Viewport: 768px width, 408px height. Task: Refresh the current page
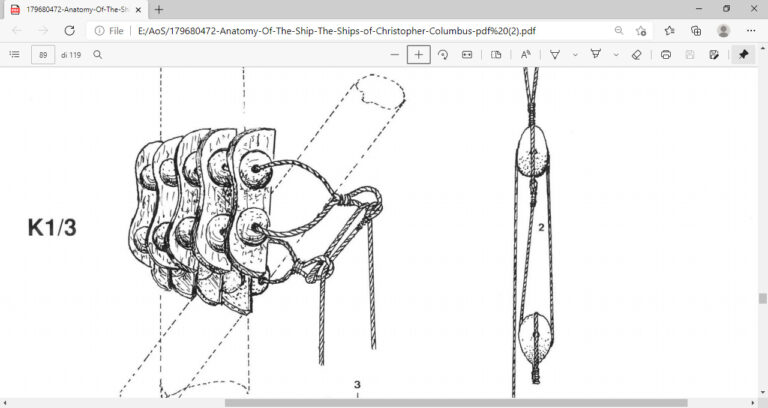pyautogui.click(x=69, y=31)
